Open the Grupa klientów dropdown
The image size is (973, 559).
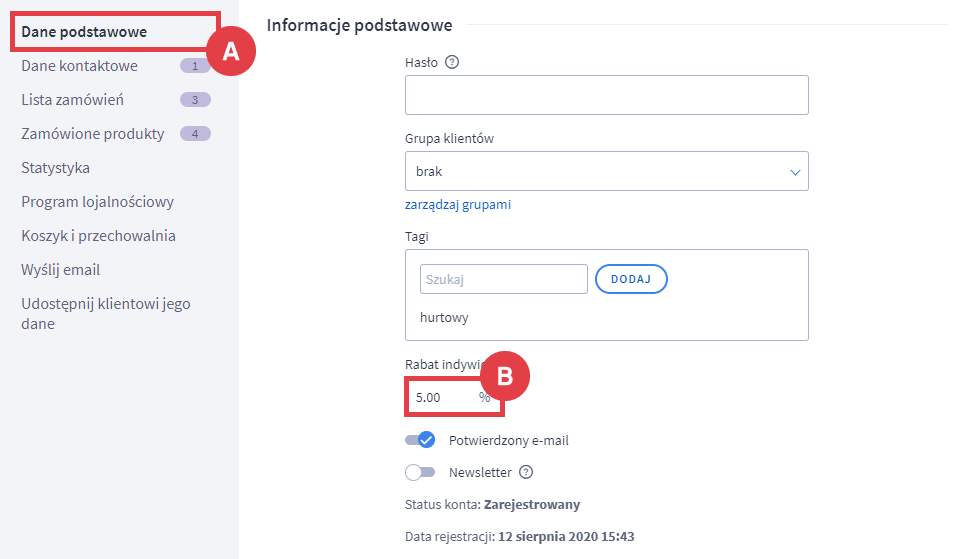pyautogui.click(x=606, y=171)
